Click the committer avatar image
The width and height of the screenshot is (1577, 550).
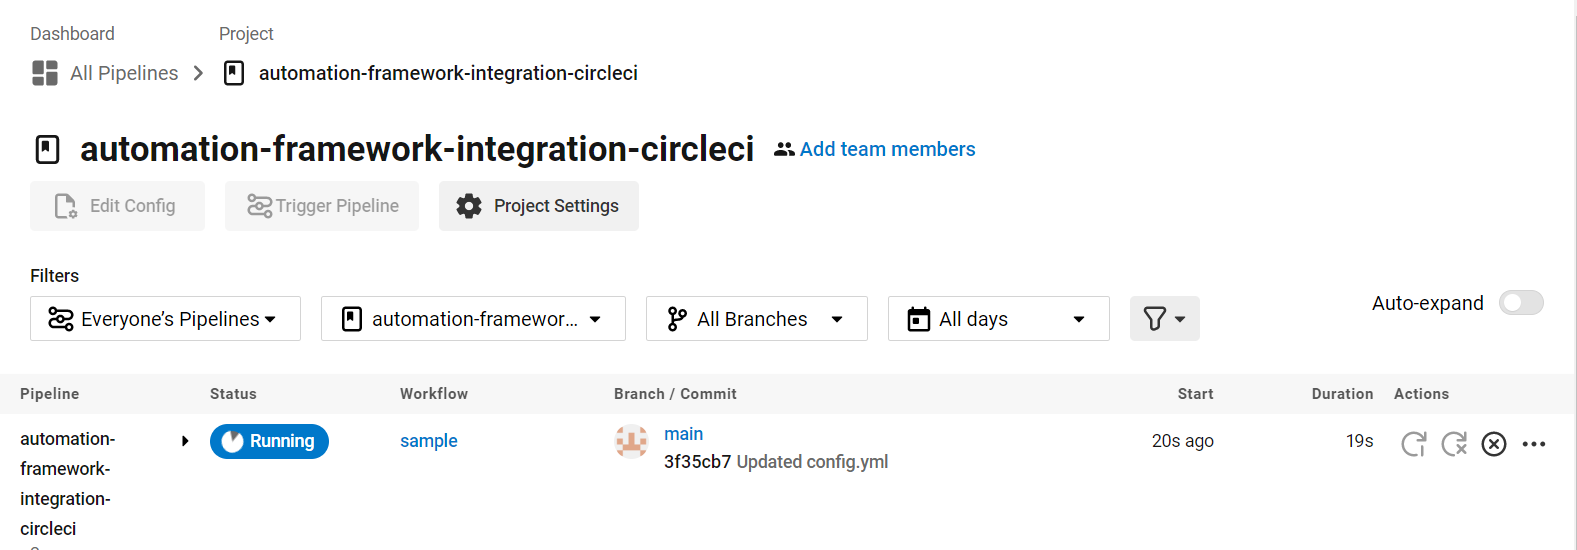tap(631, 441)
